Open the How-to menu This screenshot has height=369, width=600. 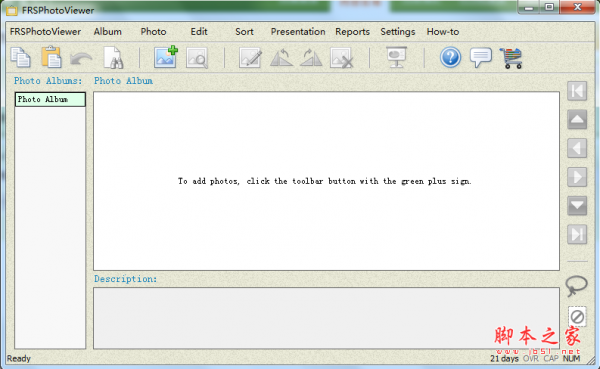pos(443,32)
